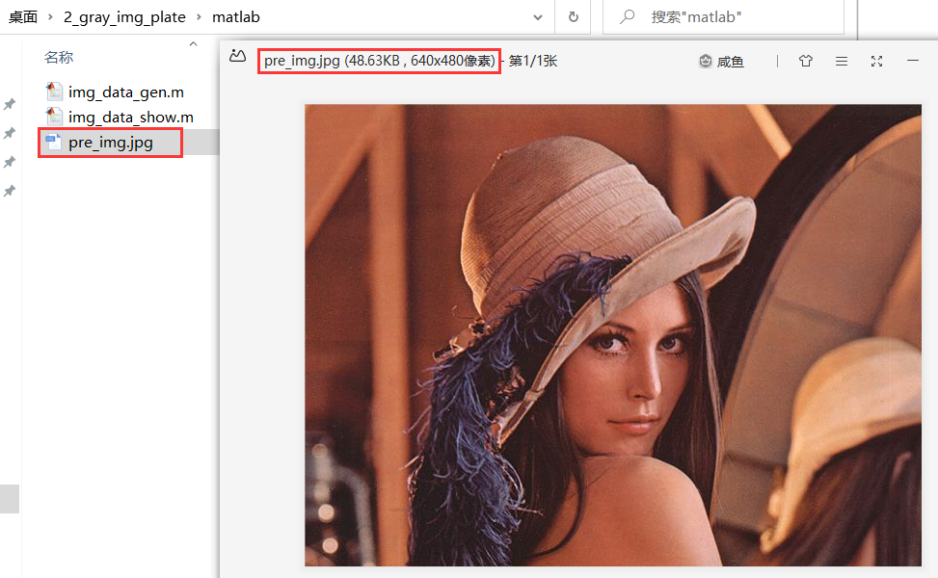
Task: Click the first quick access pin icon
Action: 9,105
